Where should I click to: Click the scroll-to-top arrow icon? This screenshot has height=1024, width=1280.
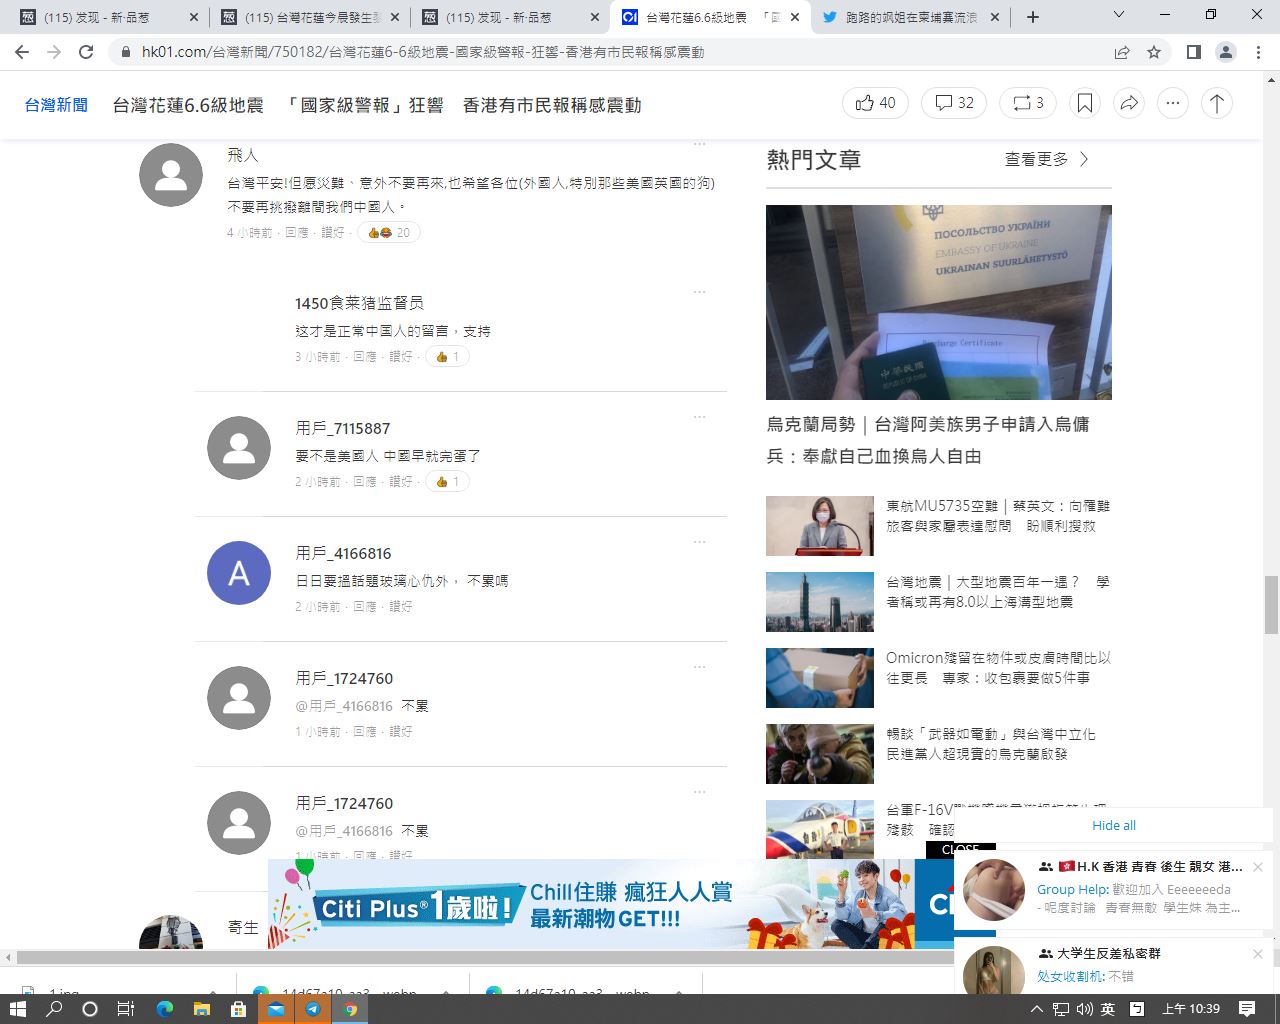pyautogui.click(x=1217, y=103)
